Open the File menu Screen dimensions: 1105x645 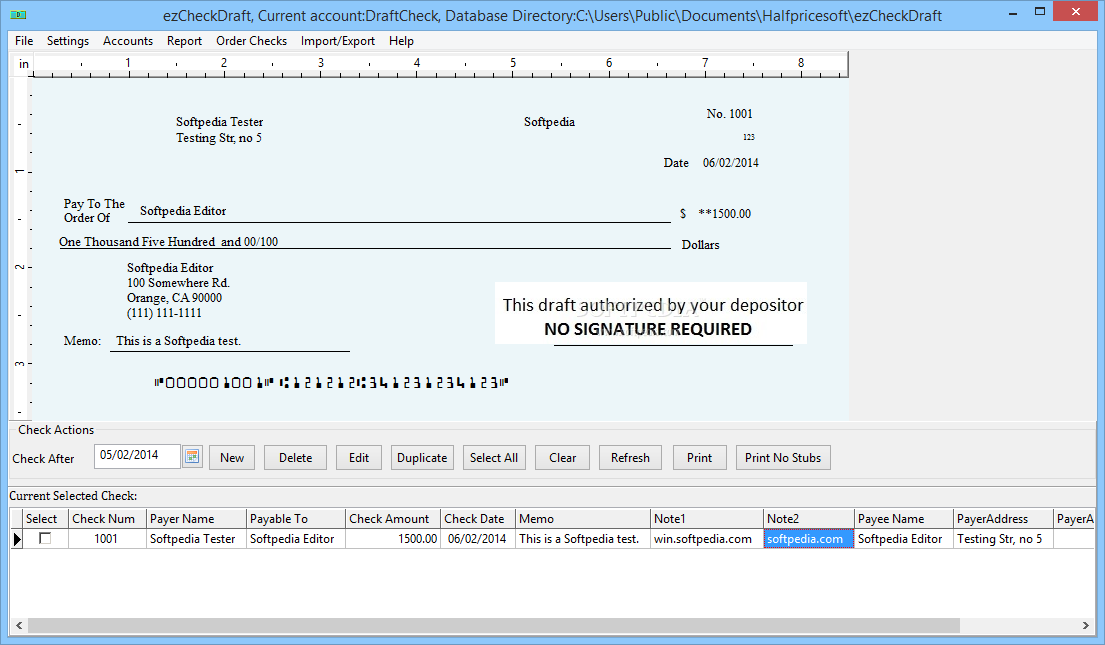pos(24,41)
